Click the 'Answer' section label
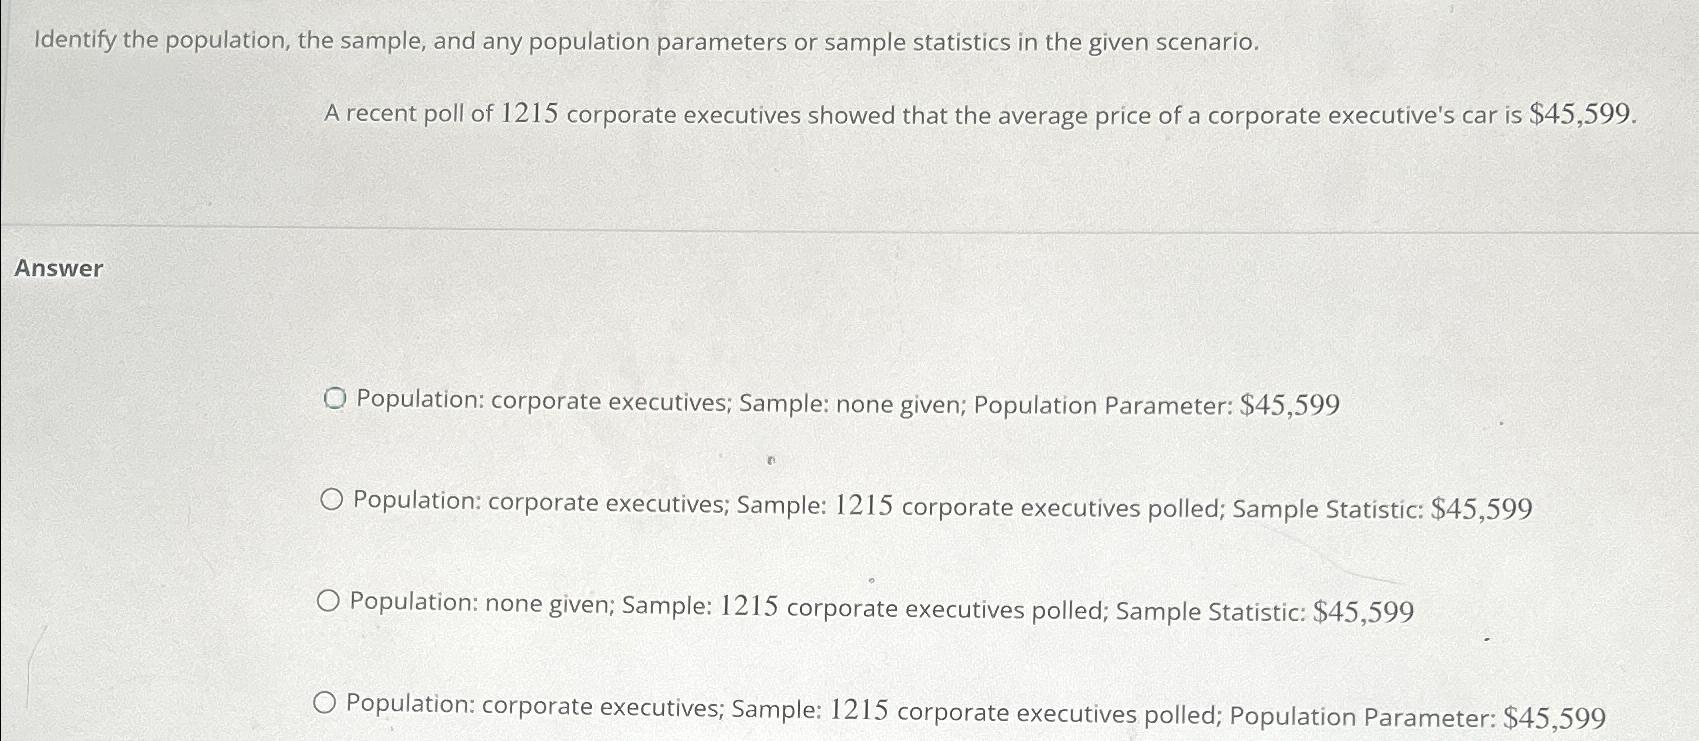The width and height of the screenshot is (1699, 741). tap(58, 267)
